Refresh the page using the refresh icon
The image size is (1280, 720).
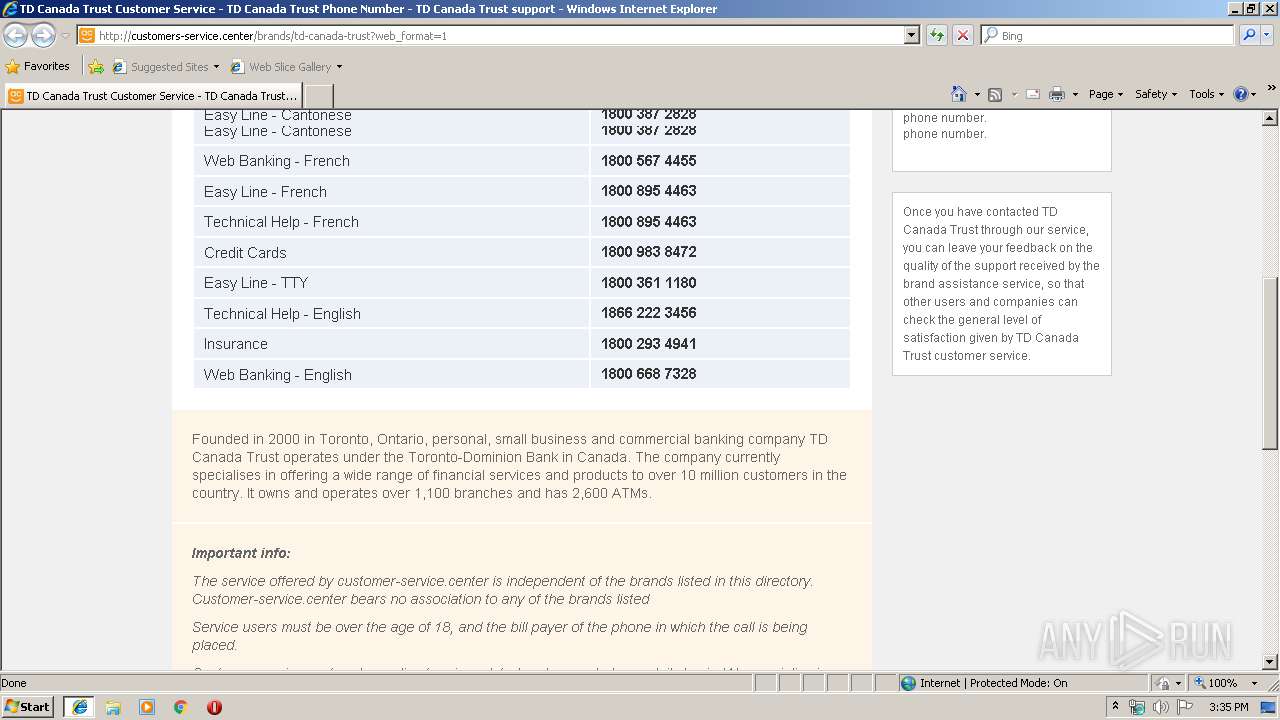tap(937, 35)
